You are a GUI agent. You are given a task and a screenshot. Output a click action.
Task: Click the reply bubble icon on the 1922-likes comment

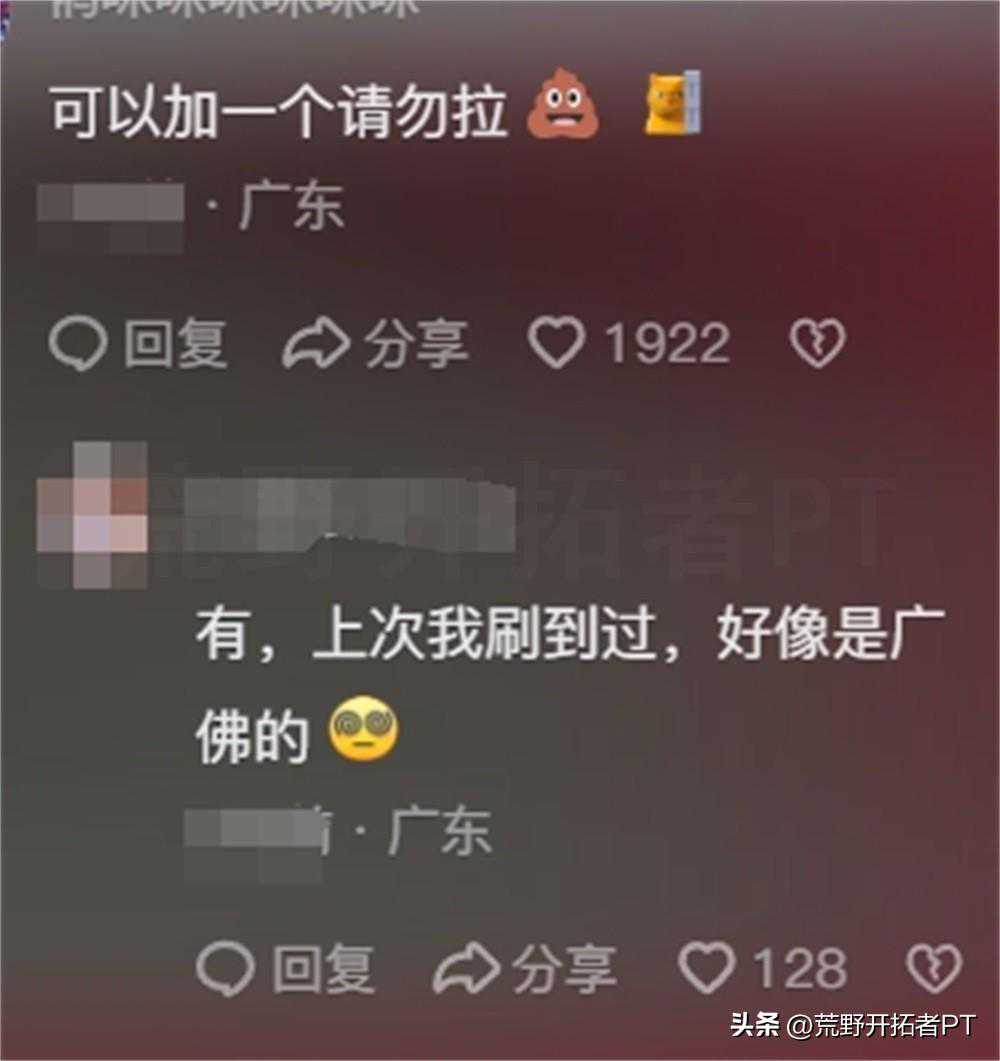[x=78, y=343]
